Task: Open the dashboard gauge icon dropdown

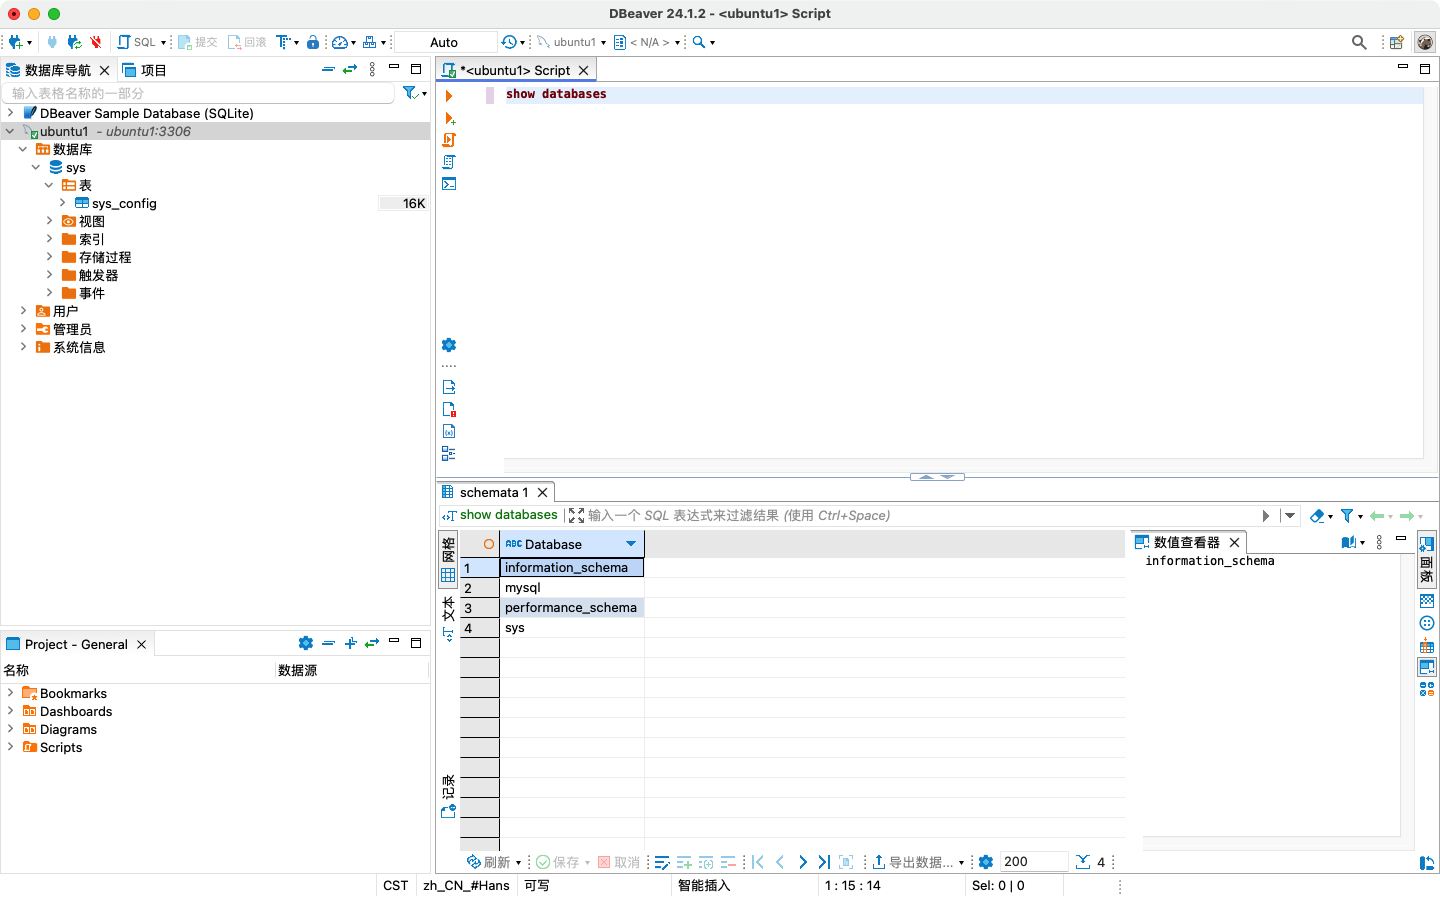Action: pyautogui.click(x=343, y=42)
